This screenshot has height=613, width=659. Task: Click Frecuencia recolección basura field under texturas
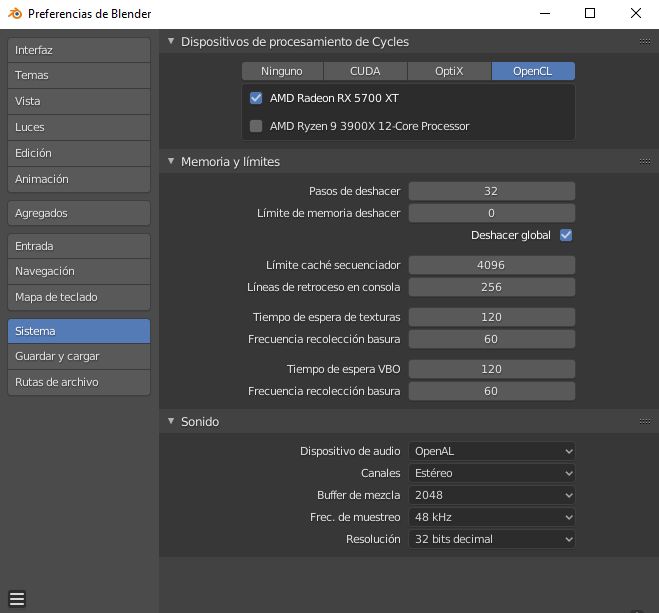[492, 339]
